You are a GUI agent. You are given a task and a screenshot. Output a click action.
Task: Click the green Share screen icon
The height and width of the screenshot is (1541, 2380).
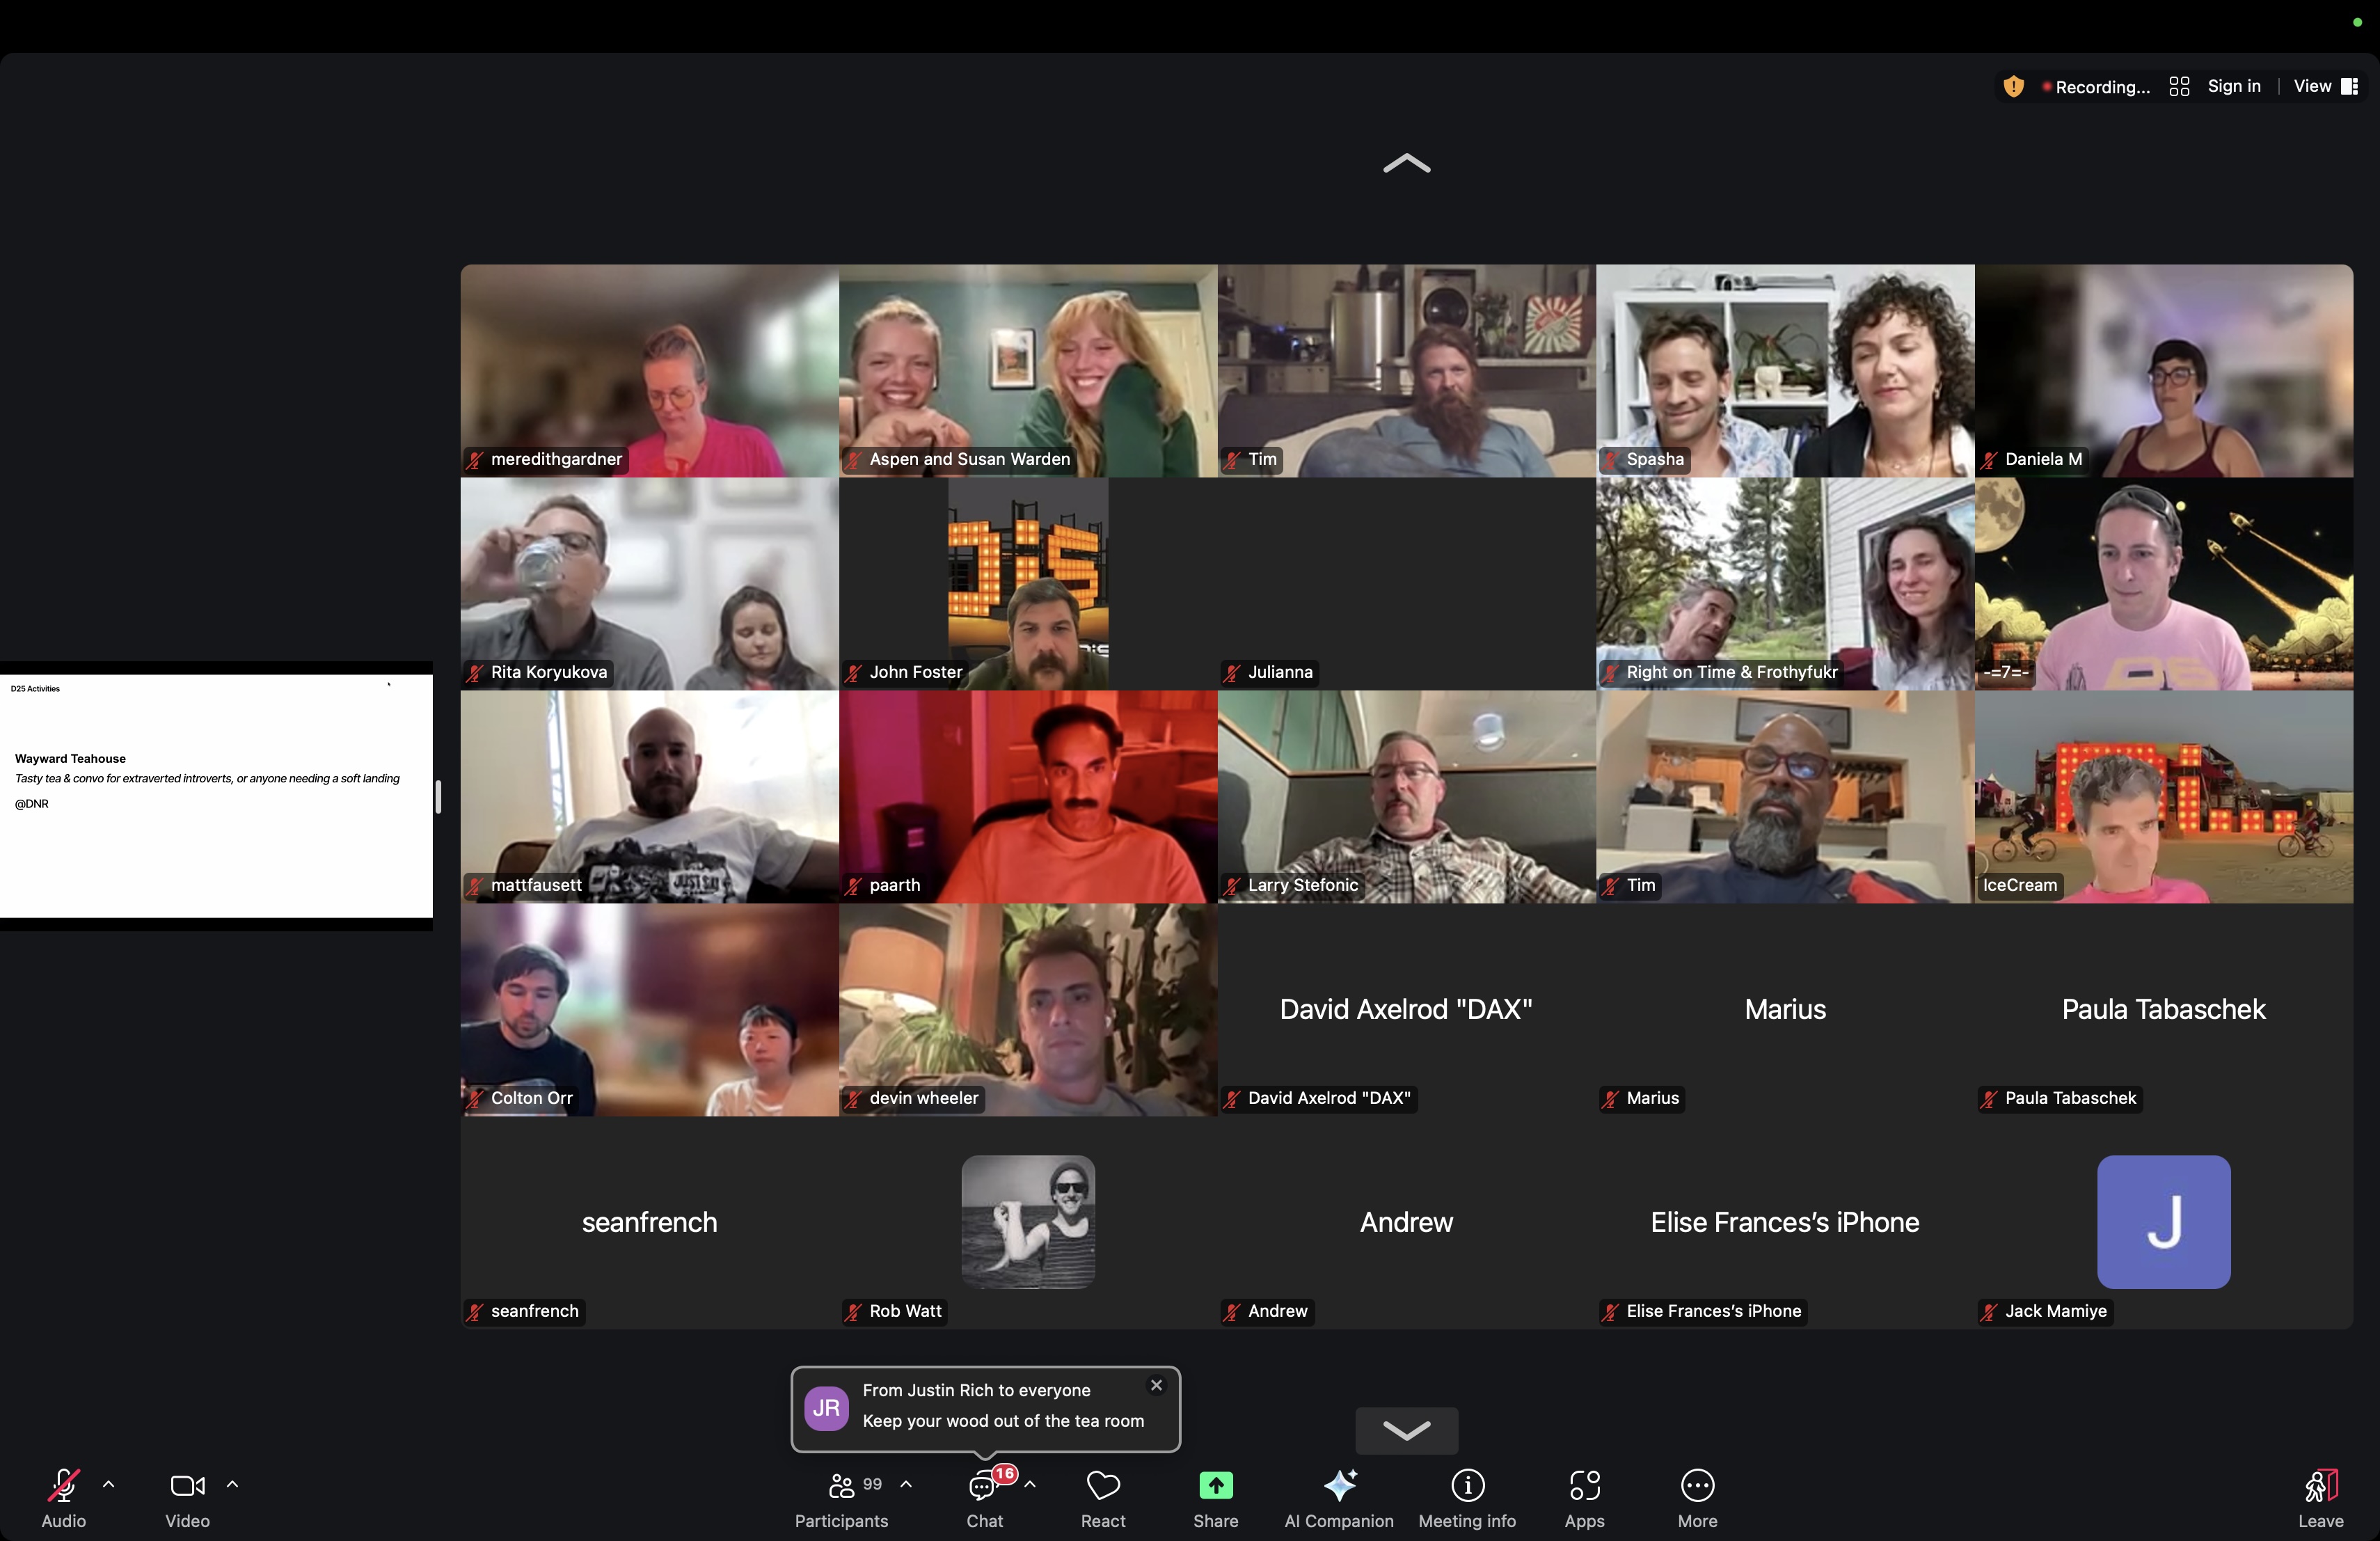click(1215, 1486)
